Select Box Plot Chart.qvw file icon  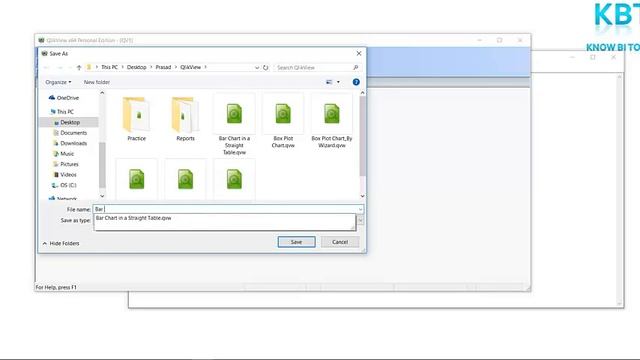click(x=283, y=113)
